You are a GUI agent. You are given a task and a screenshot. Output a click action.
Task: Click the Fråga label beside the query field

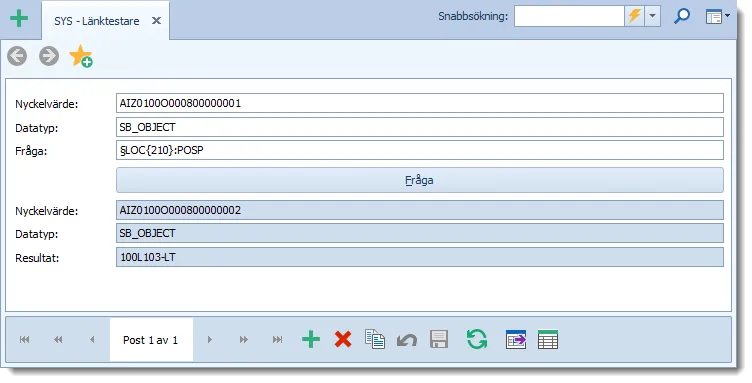click(31, 151)
